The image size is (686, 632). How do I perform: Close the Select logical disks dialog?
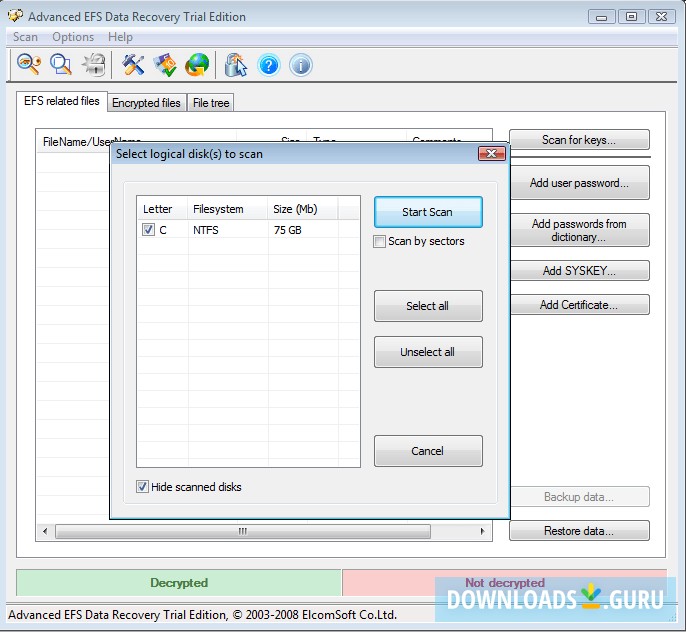click(x=492, y=154)
